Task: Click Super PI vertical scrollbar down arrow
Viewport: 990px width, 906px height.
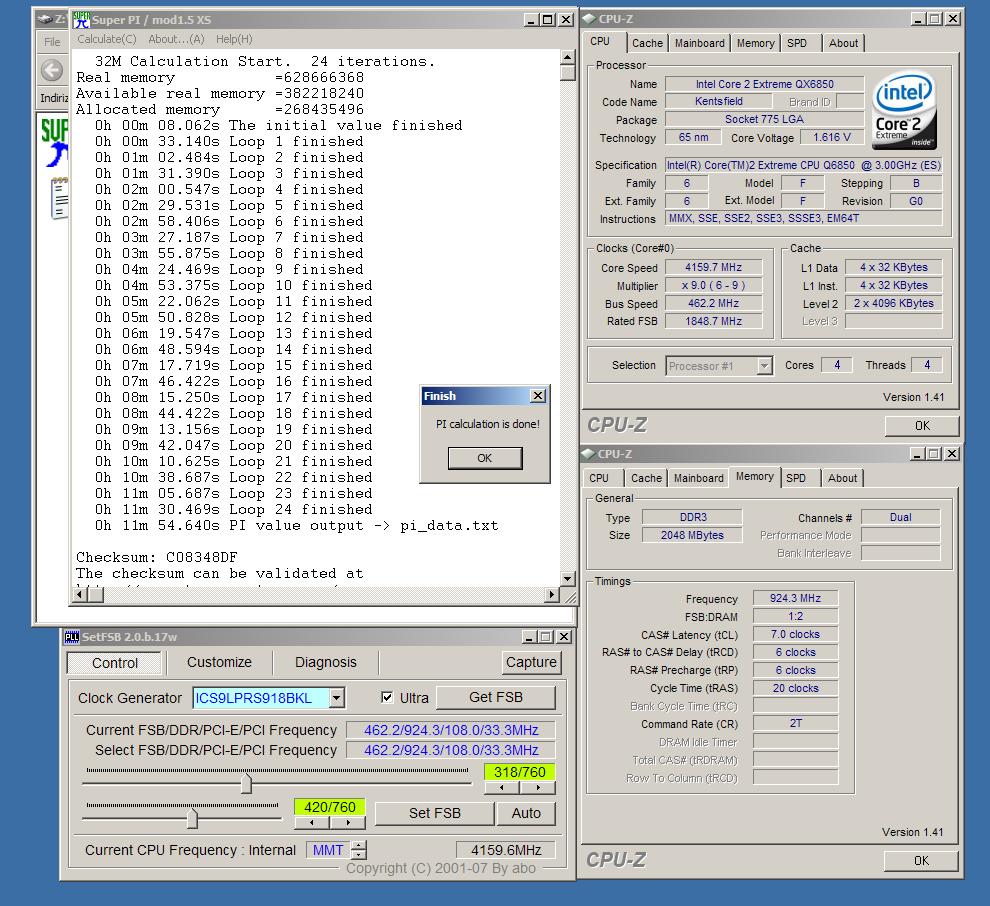Action: click(x=568, y=578)
